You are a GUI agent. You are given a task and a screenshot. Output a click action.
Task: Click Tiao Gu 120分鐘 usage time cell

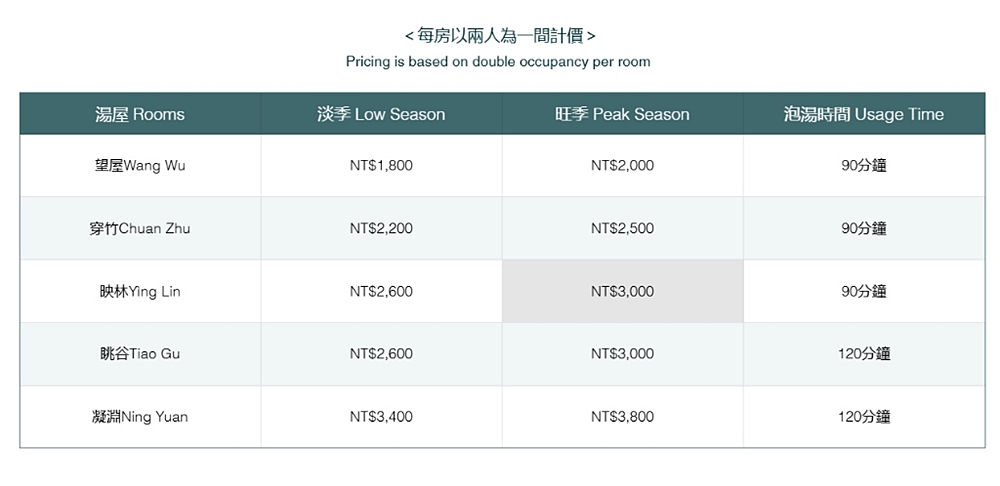(864, 354)
